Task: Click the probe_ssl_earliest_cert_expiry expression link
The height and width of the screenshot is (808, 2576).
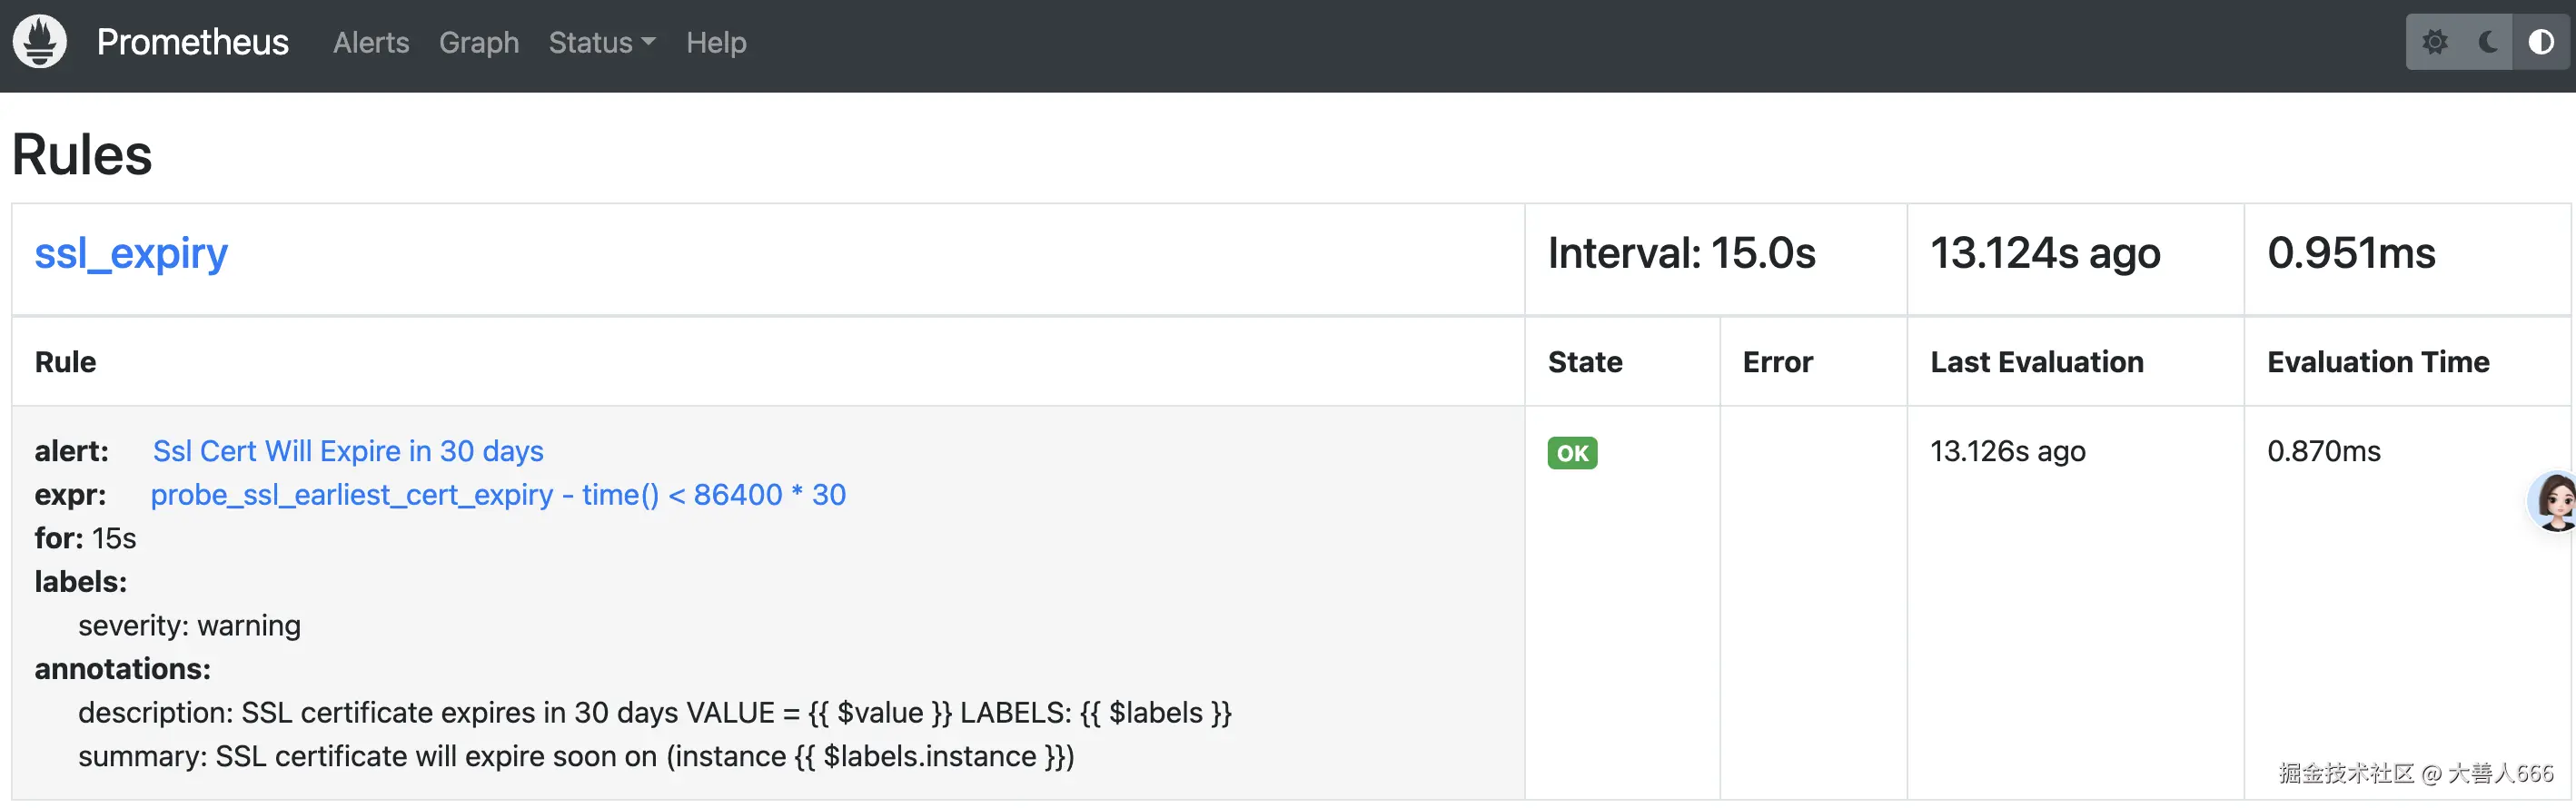Action: (498, 495)
